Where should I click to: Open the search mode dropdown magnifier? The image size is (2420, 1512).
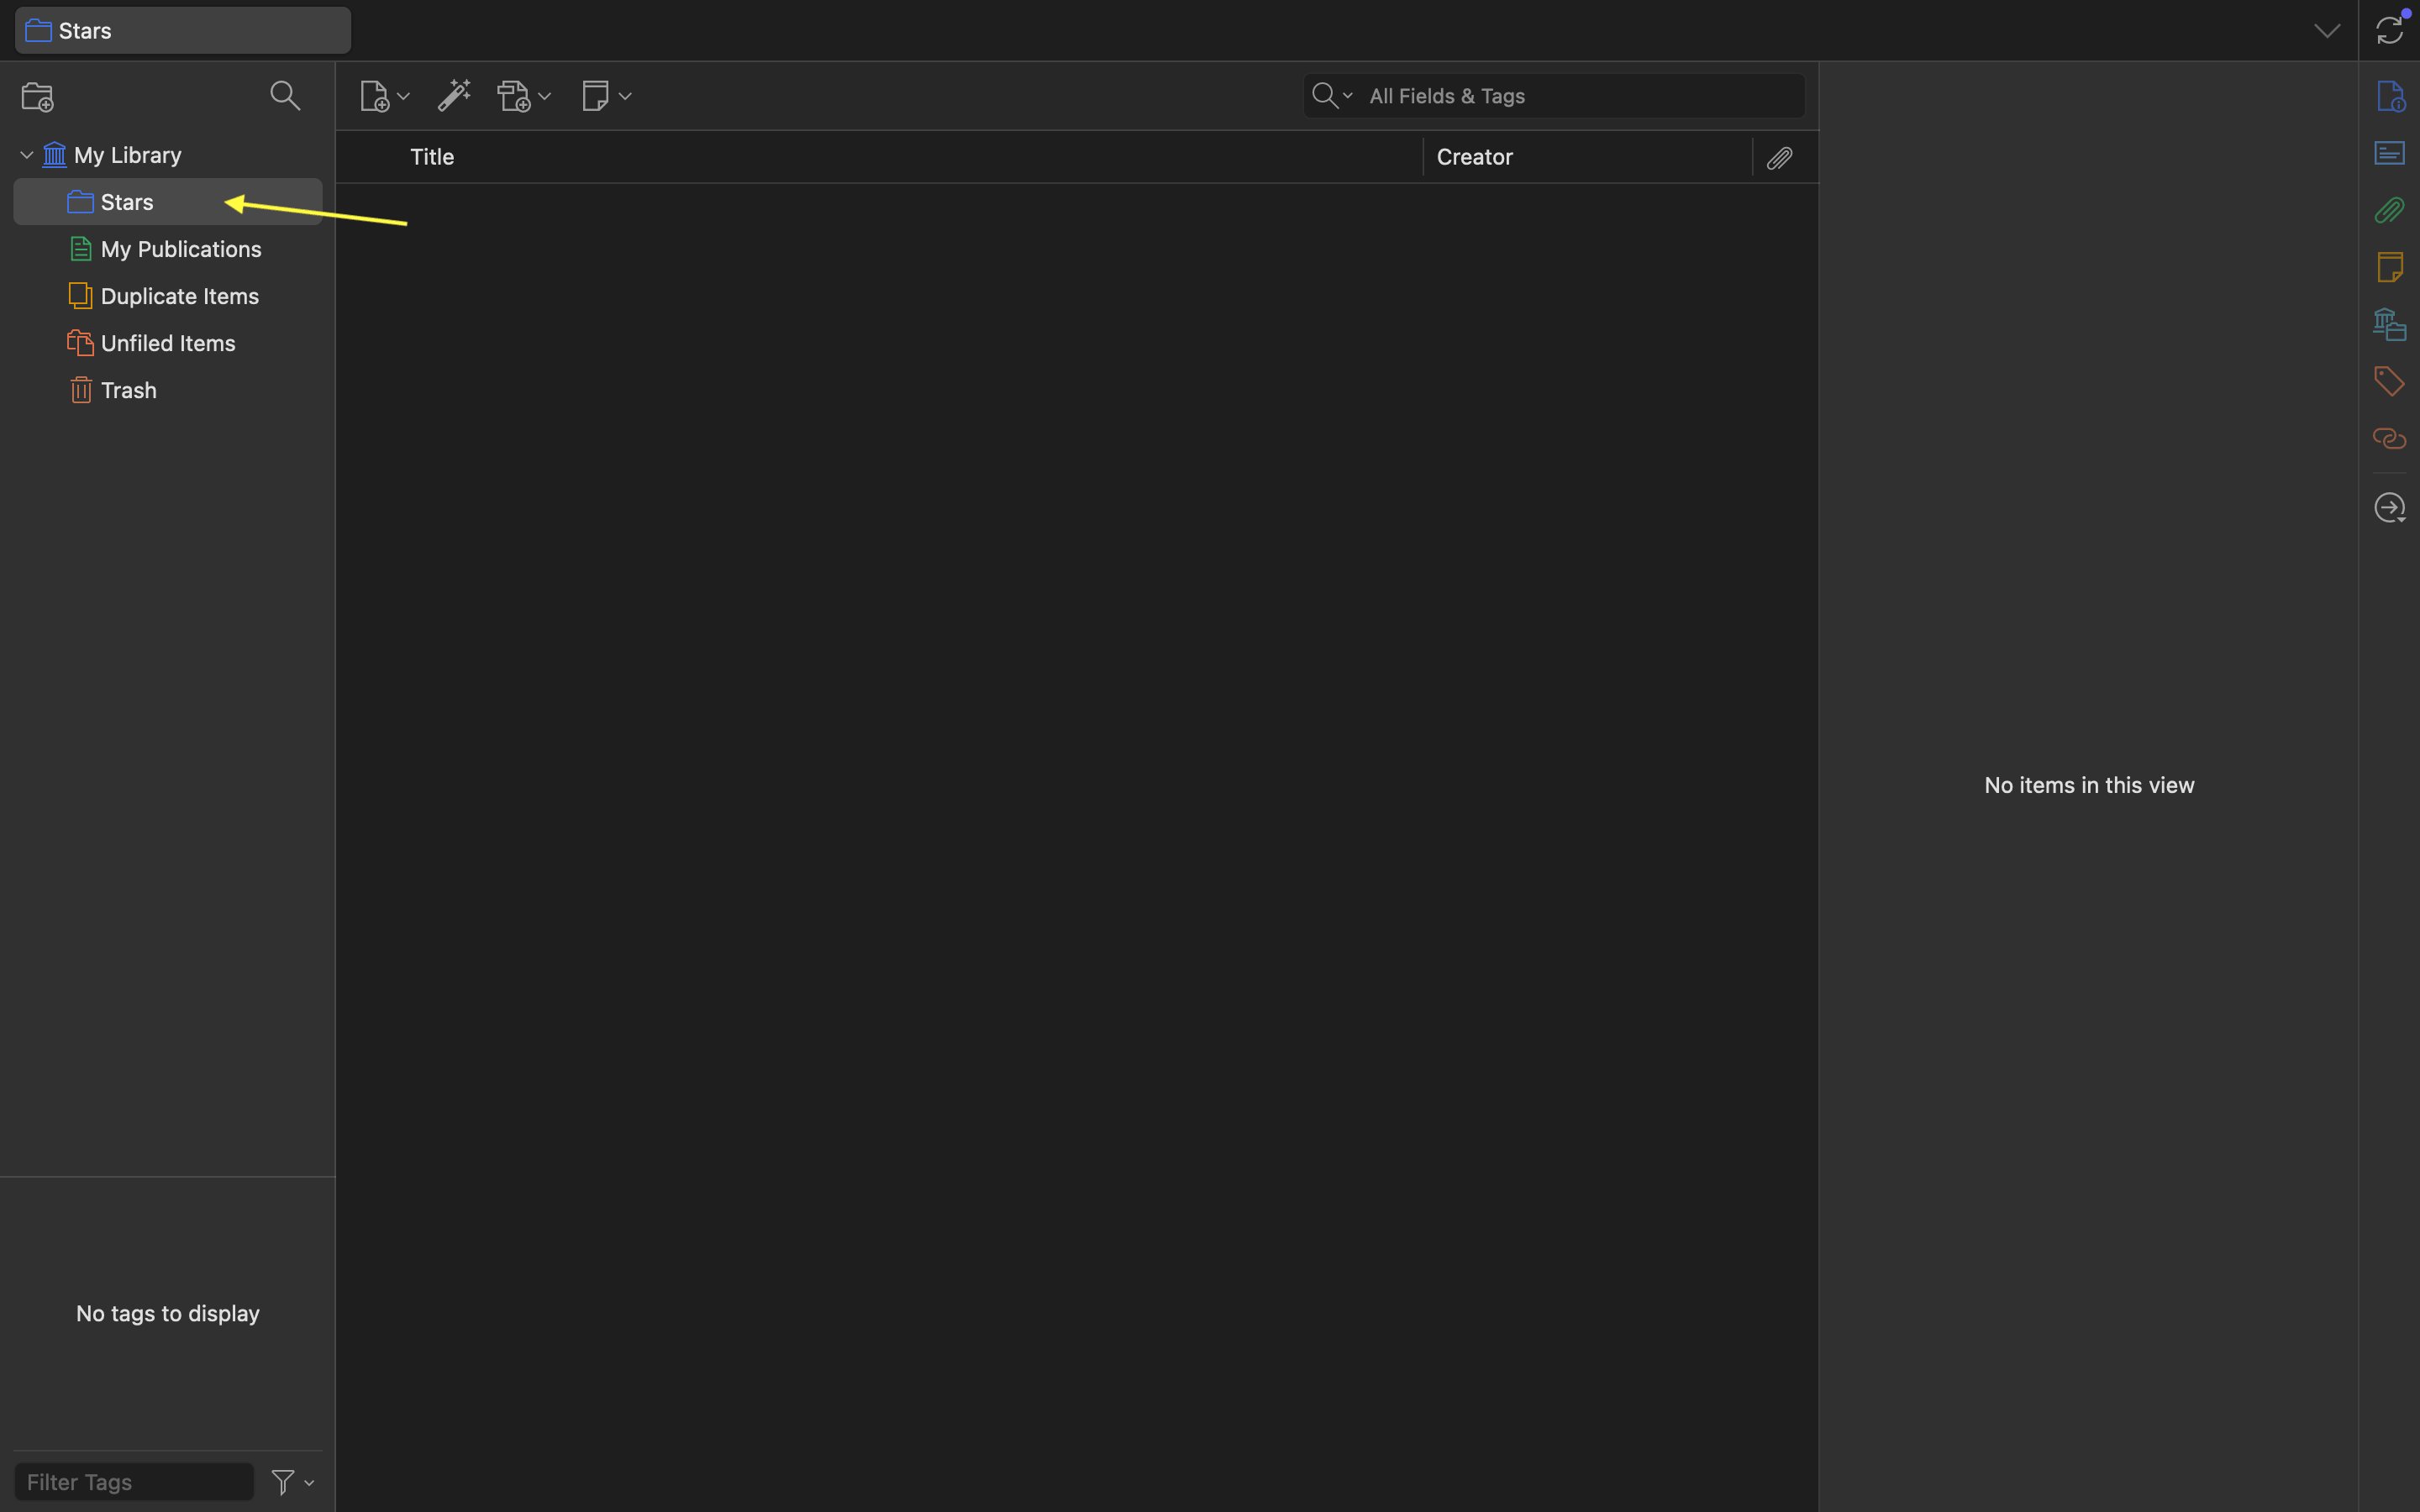(1332, 96)
